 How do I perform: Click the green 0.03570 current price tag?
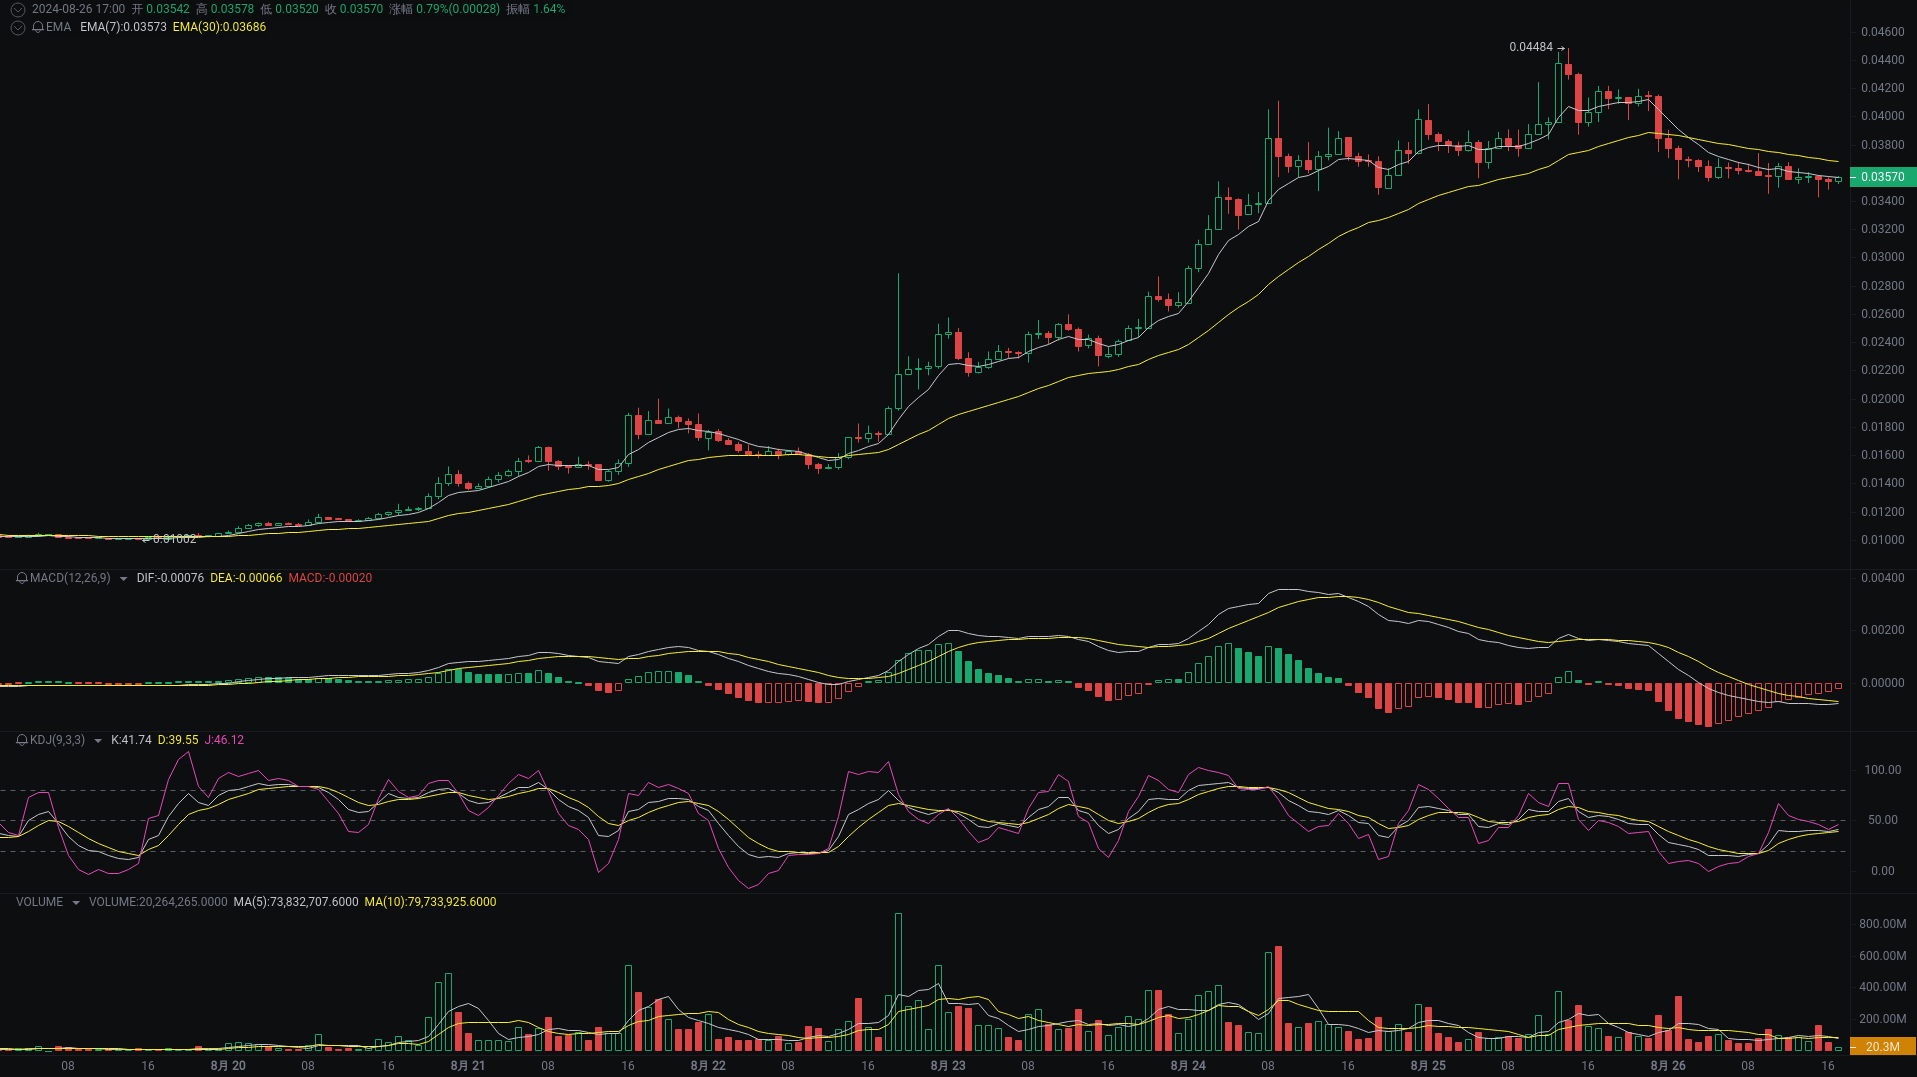click(1881, 176)
